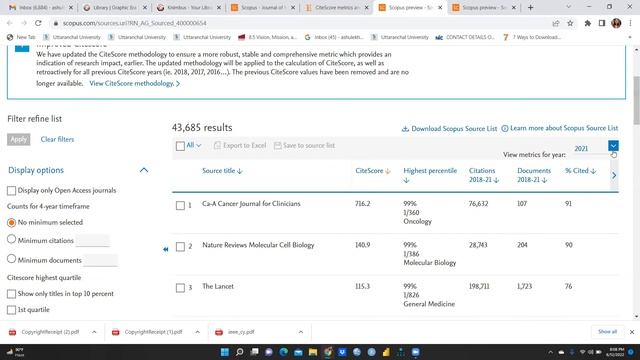
Task: Open the tab search dropdown arrow
Action: tap(568, 7)
